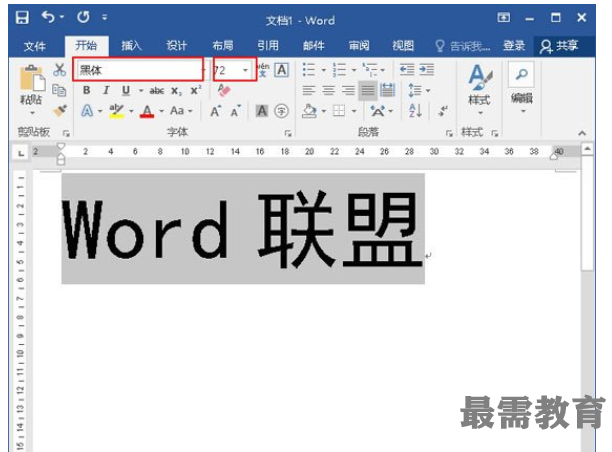Screen dimensions: 612x452
Task: Open the font name dropdown arrow
Action: (203, 70)
